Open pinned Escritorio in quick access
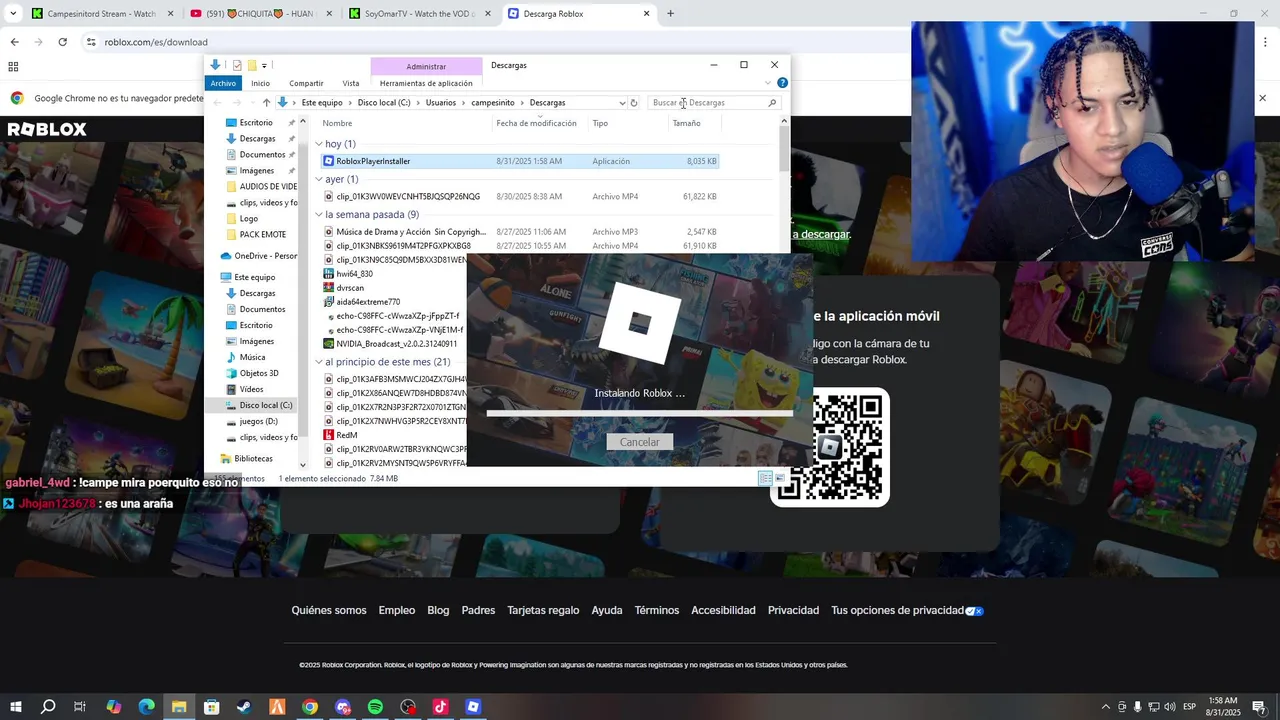The height and width of the screenshot is (720, 1280). coord(256,122)
